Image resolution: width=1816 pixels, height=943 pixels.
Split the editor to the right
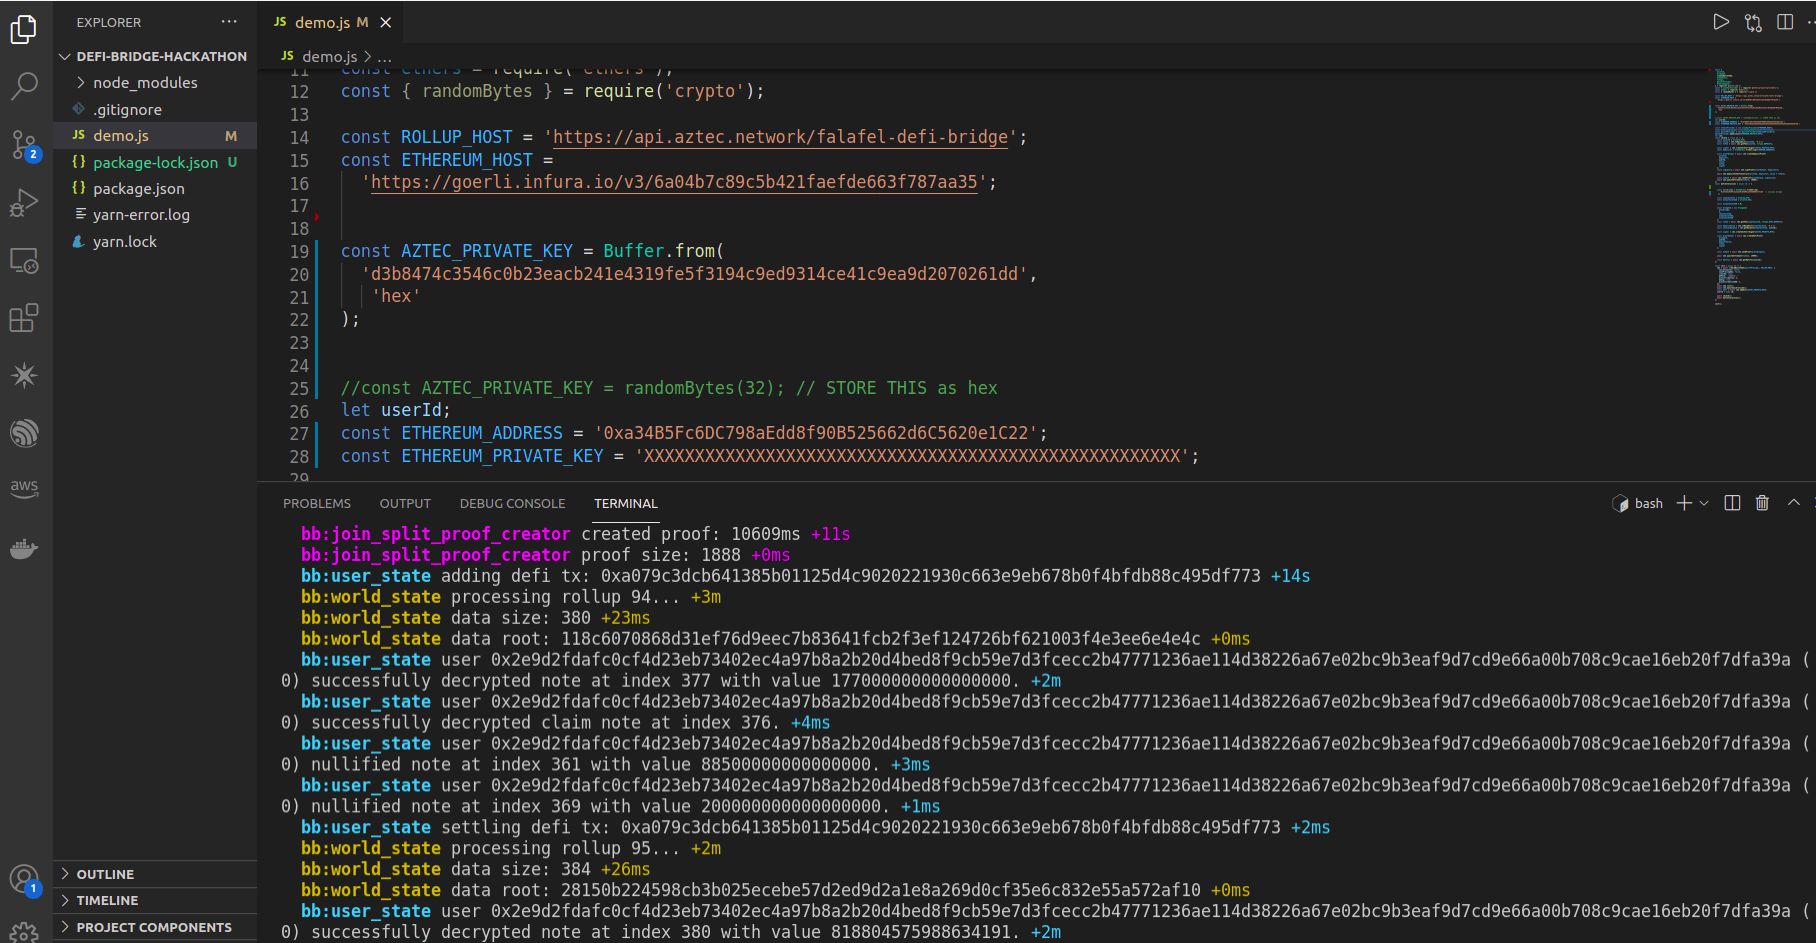point(1785,22)
